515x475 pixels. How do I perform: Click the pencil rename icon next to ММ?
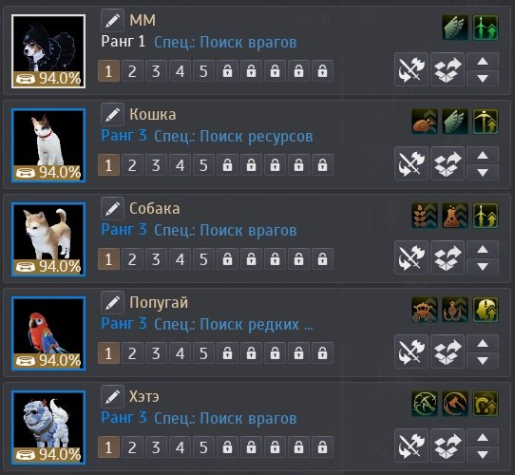coord(113,20)
